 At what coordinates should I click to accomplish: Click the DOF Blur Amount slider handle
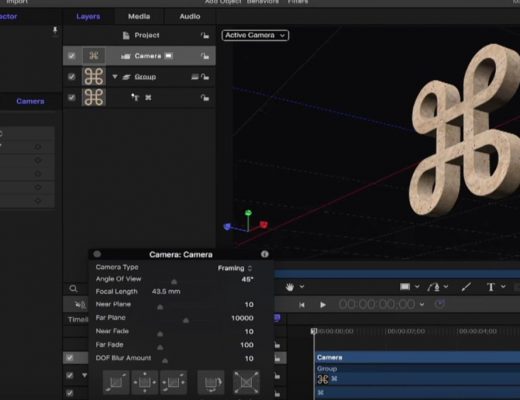click(x=165, y=360)
